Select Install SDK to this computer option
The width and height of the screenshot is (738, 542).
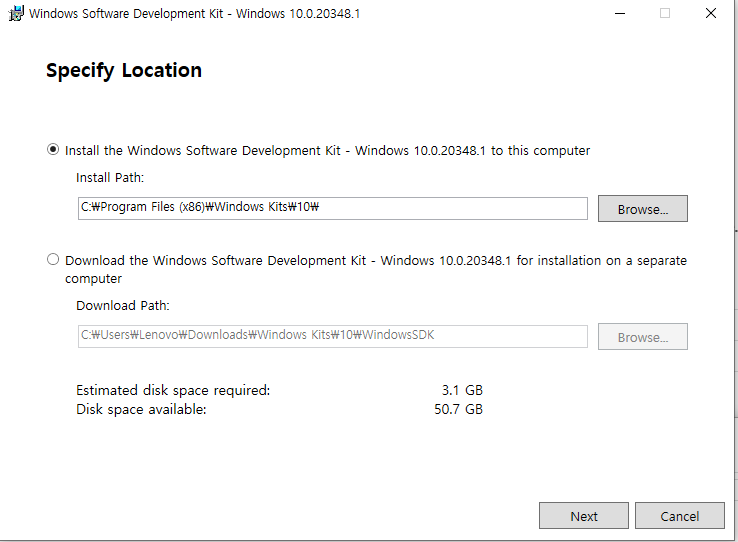[53, 150]
